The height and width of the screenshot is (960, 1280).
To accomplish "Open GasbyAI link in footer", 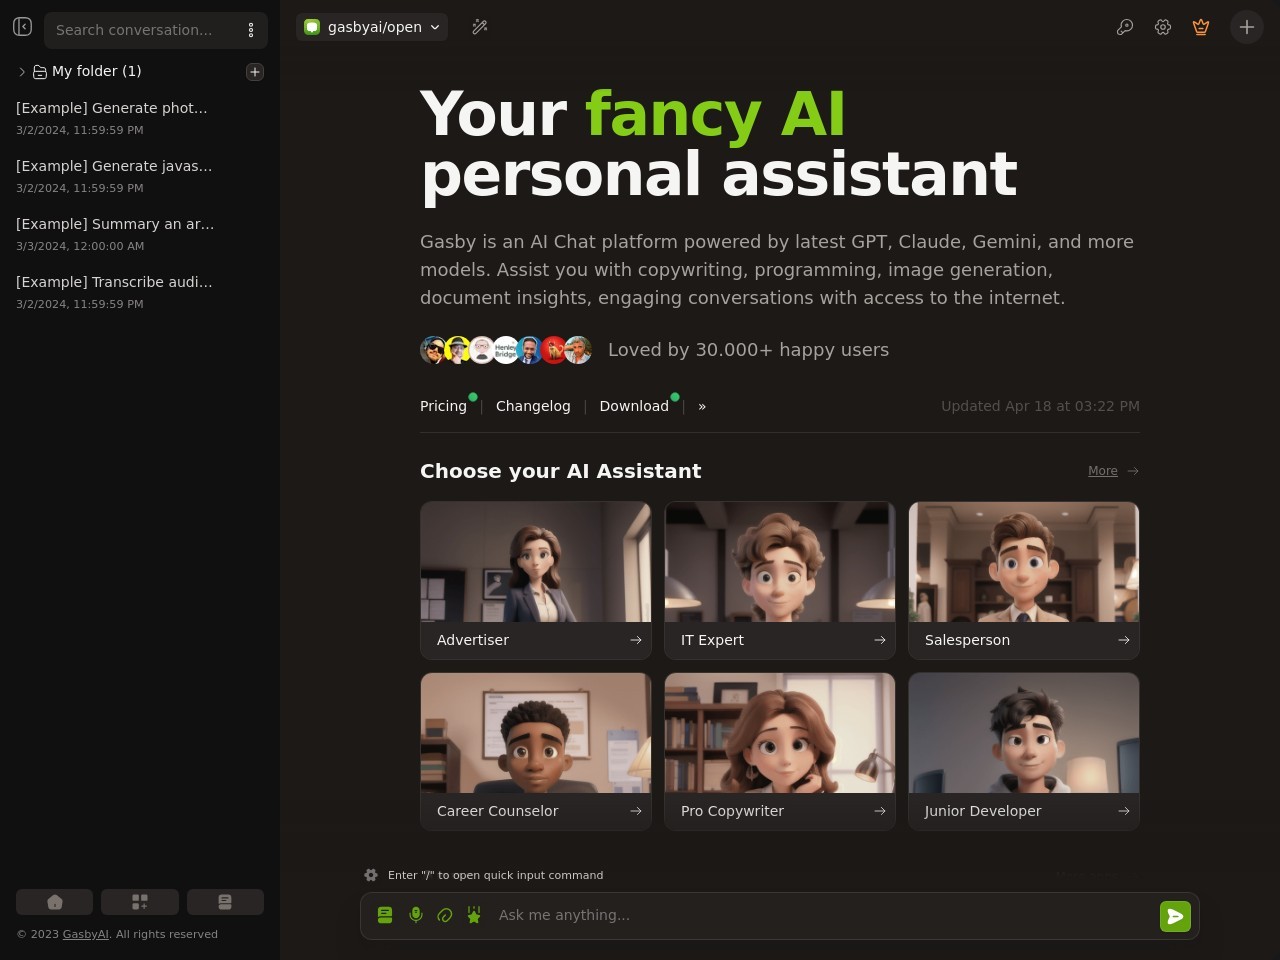I will click(86, 934).
